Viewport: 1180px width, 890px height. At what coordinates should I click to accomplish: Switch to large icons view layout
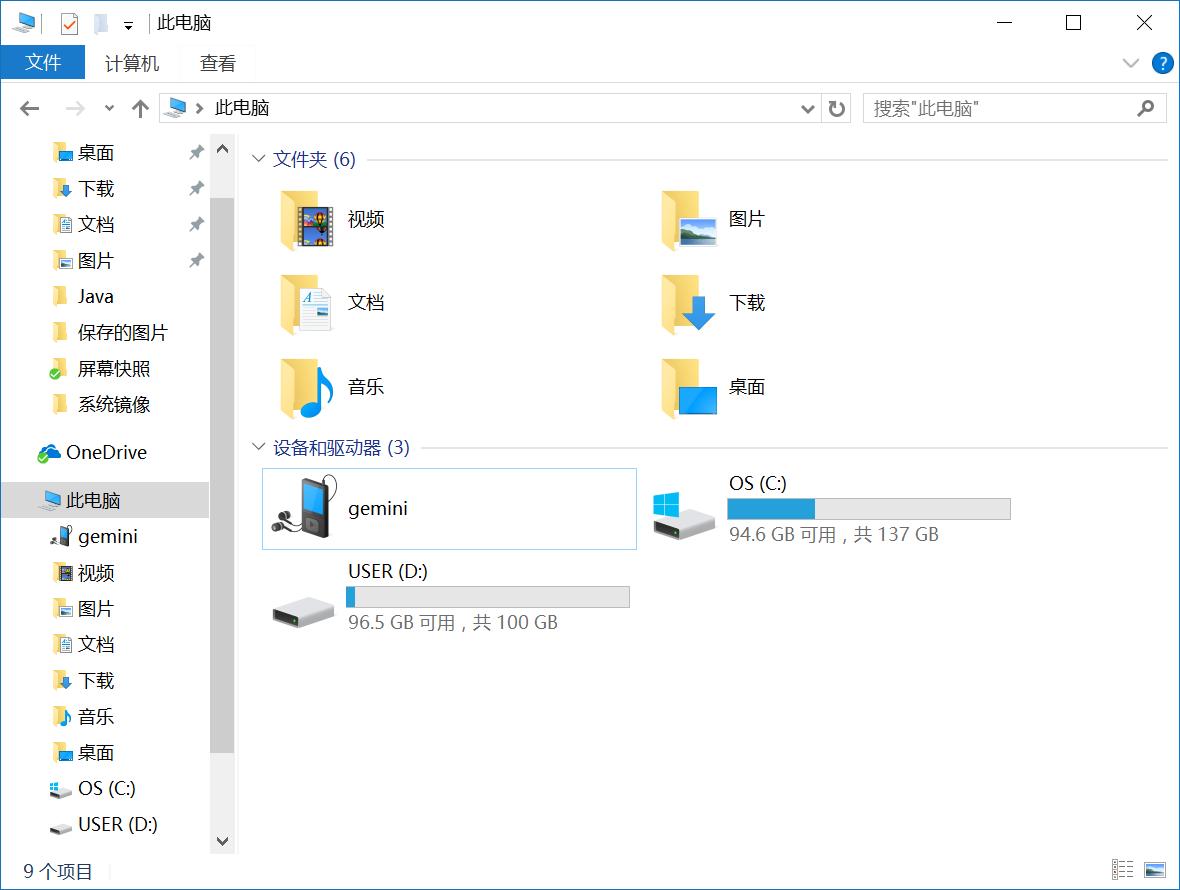point(1155,870)
